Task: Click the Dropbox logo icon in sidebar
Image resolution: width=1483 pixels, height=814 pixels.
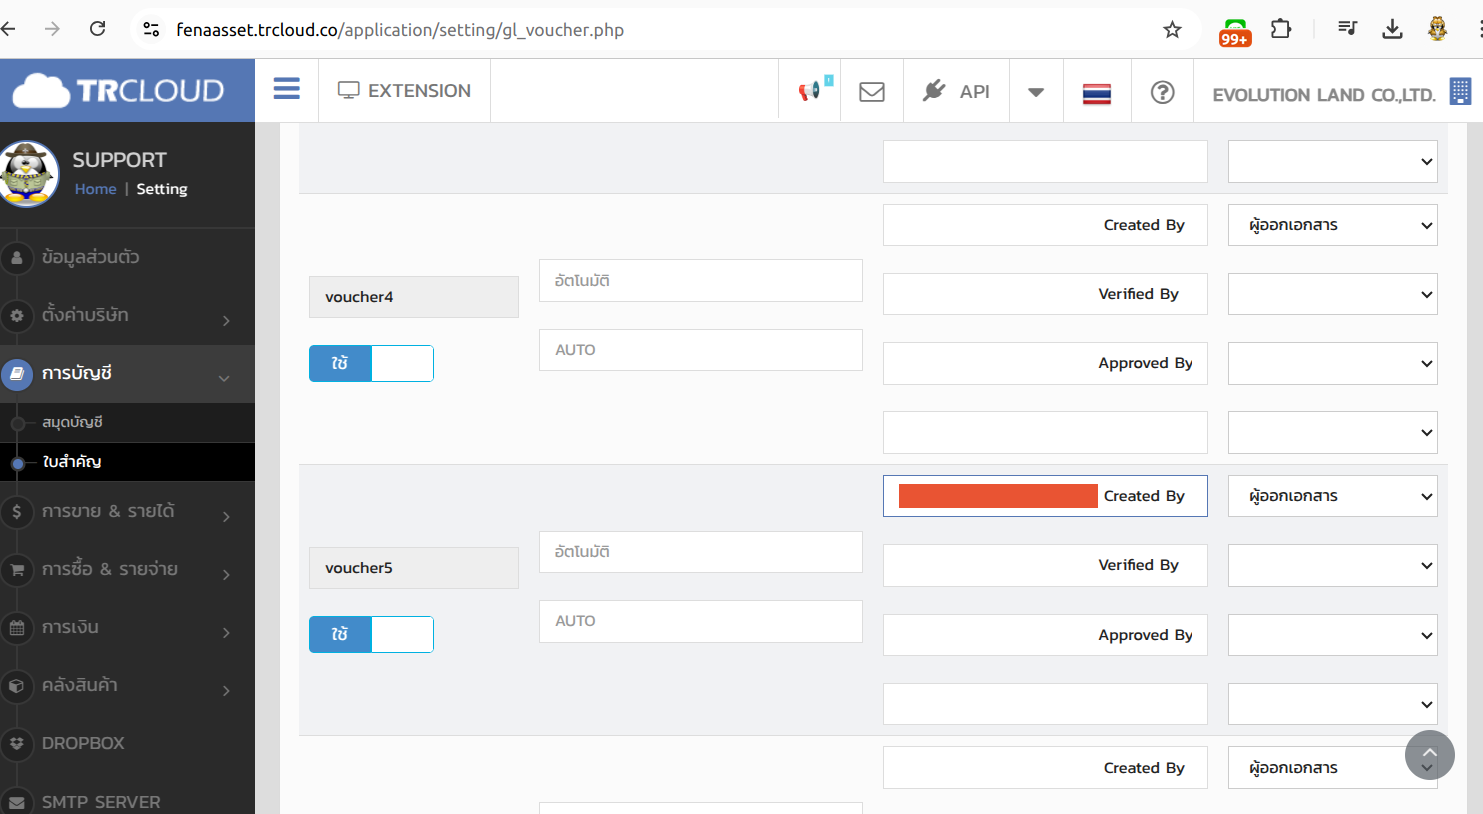Action: (16, 744)
